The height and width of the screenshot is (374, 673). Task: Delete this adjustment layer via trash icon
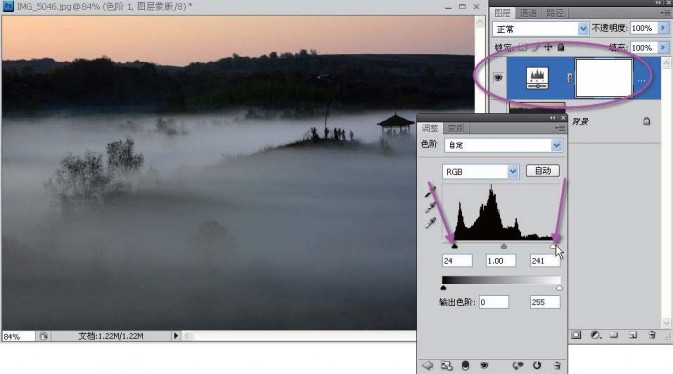click(x=557, y=365)
